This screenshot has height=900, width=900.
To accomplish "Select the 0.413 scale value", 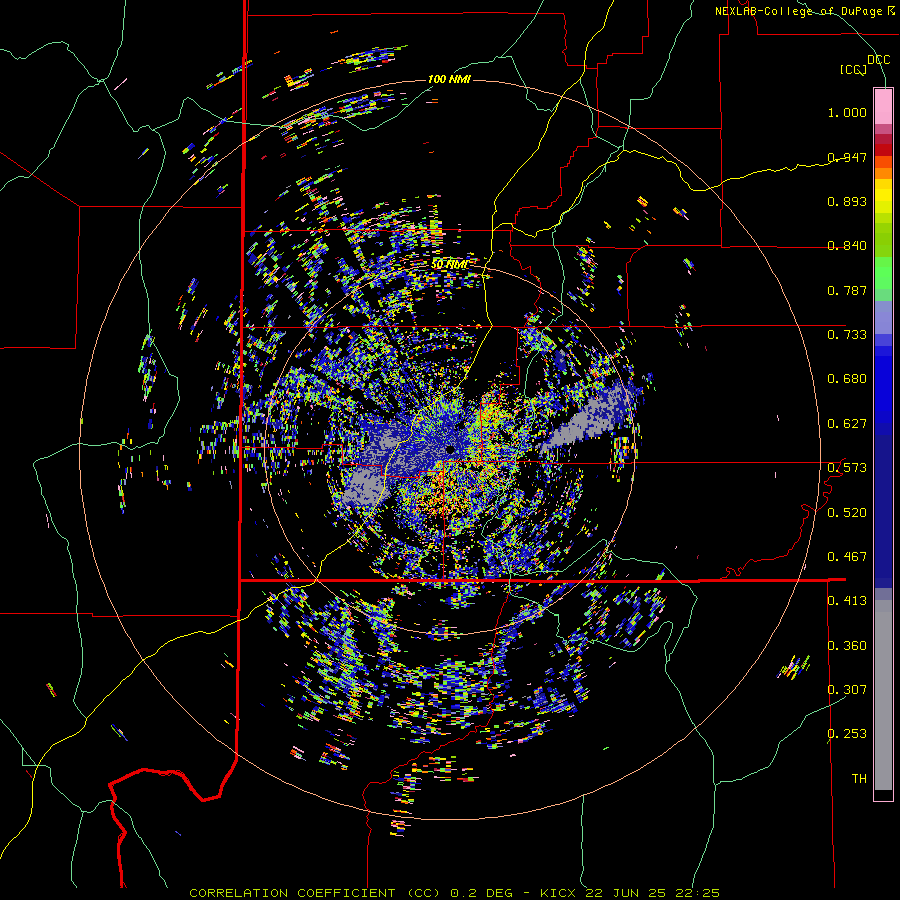I will click(x=847, y=601).
